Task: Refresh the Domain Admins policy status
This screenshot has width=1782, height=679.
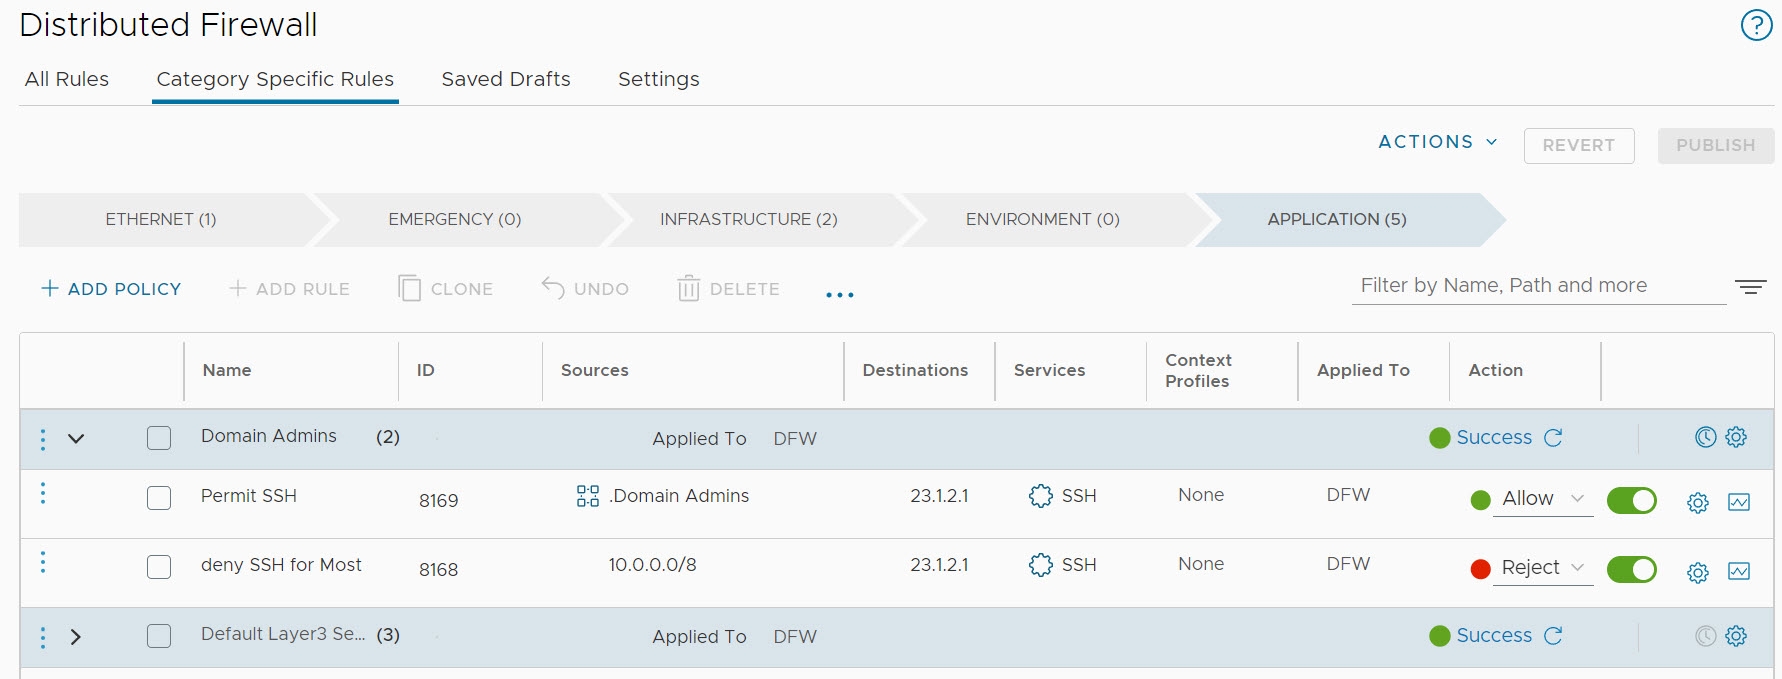Action: coord(1553,438)
